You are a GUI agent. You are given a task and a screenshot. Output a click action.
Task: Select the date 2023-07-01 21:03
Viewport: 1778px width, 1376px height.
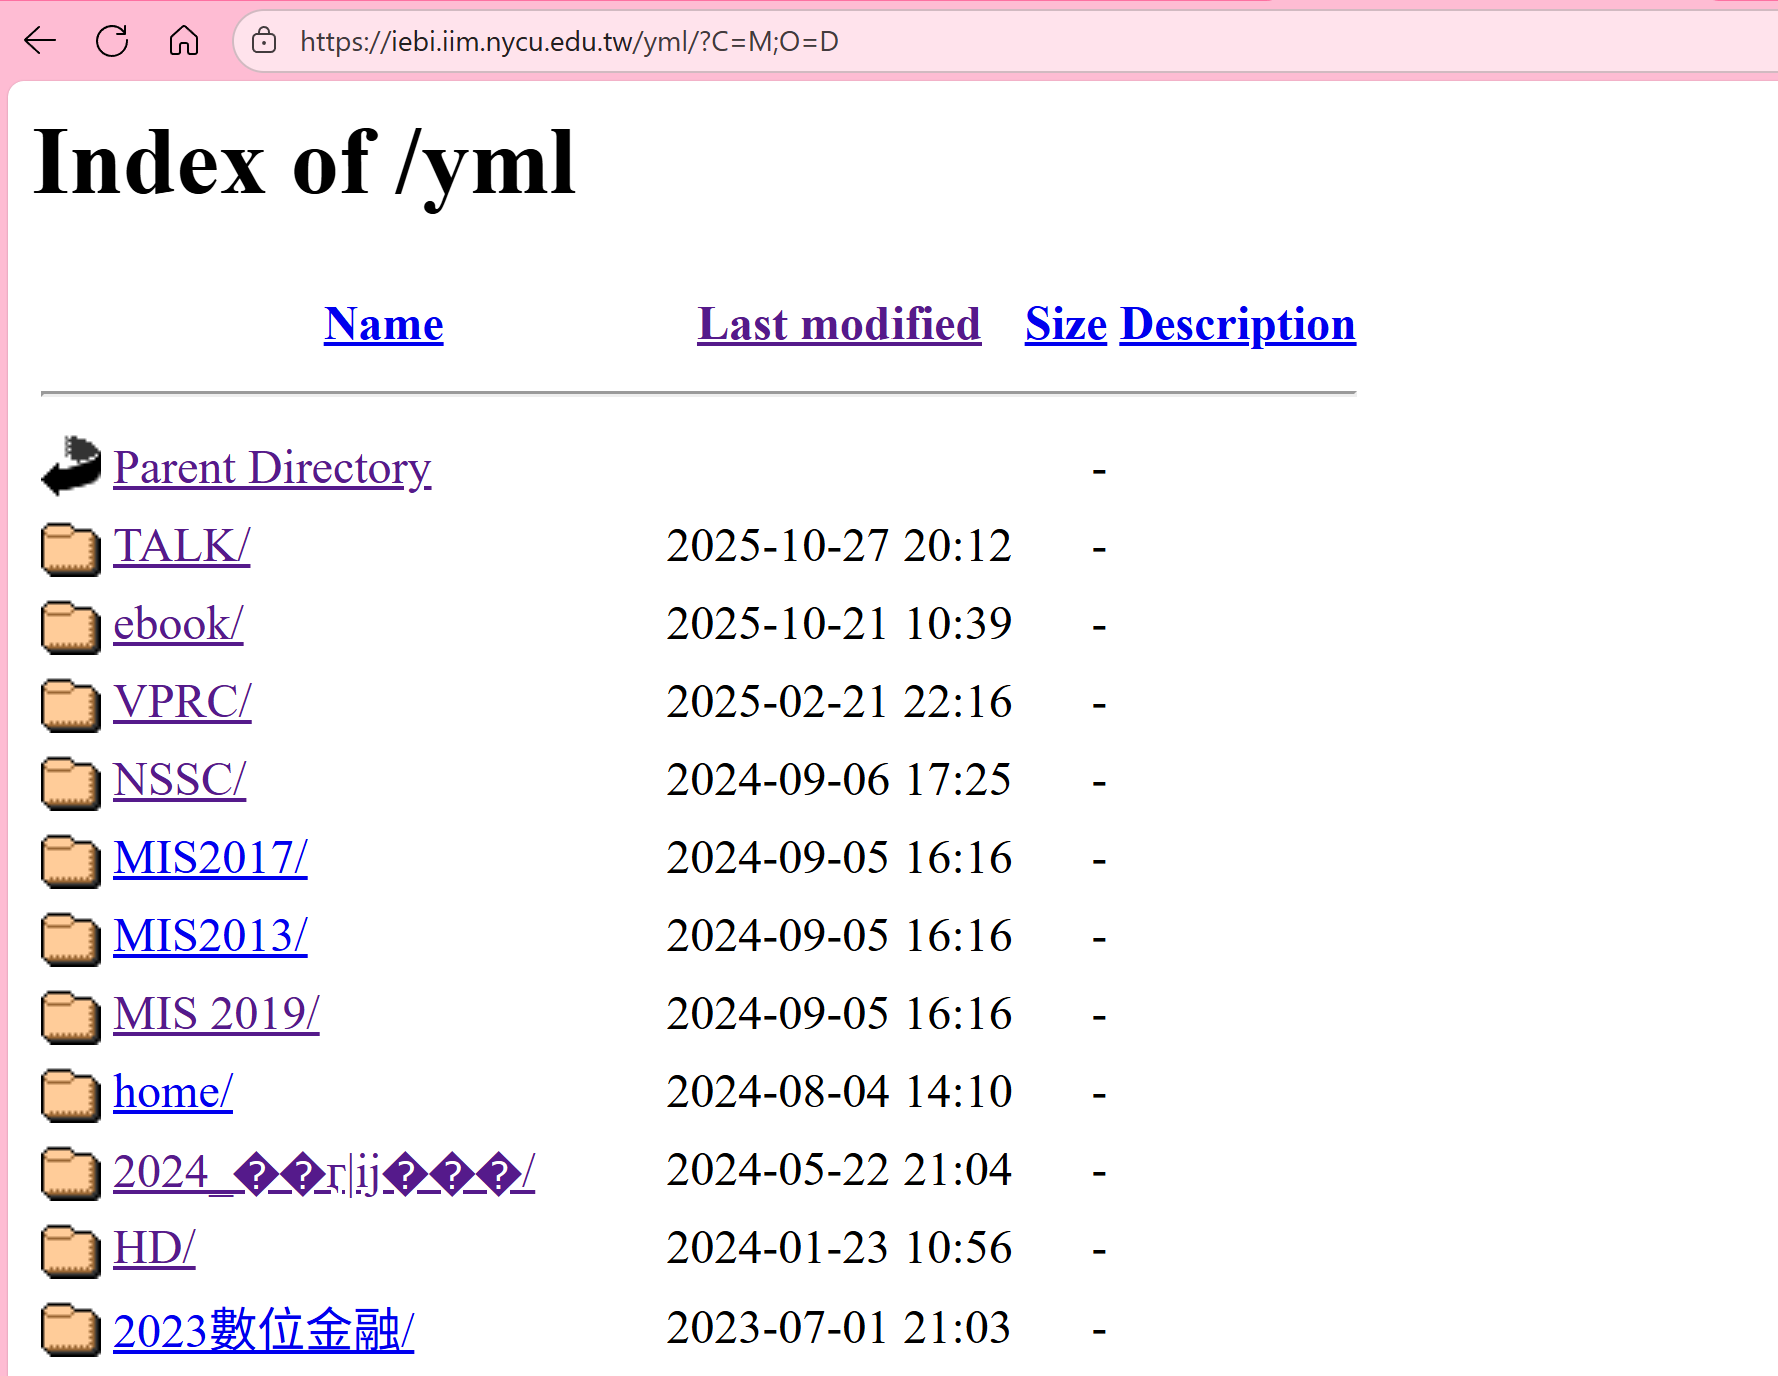[839, 1328]
